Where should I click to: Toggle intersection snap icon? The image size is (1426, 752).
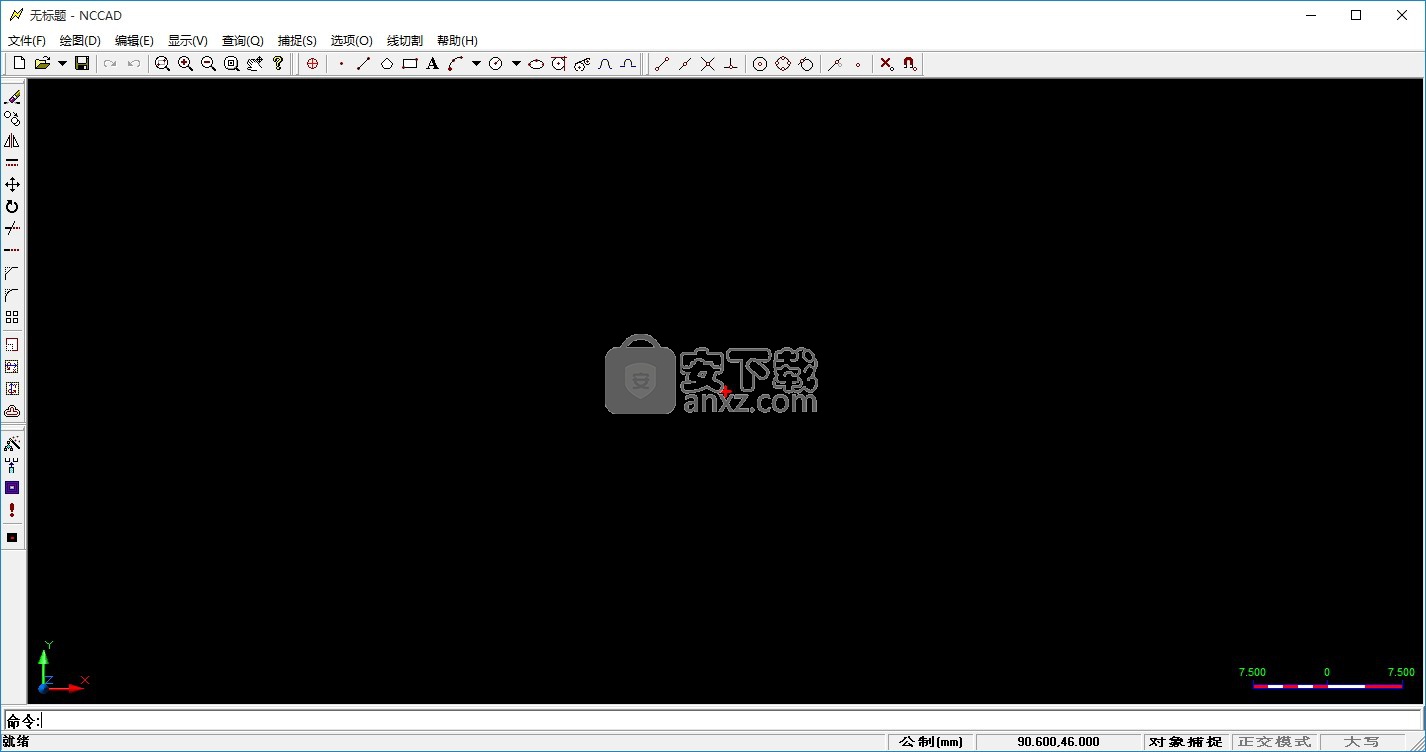pos(708,64)
